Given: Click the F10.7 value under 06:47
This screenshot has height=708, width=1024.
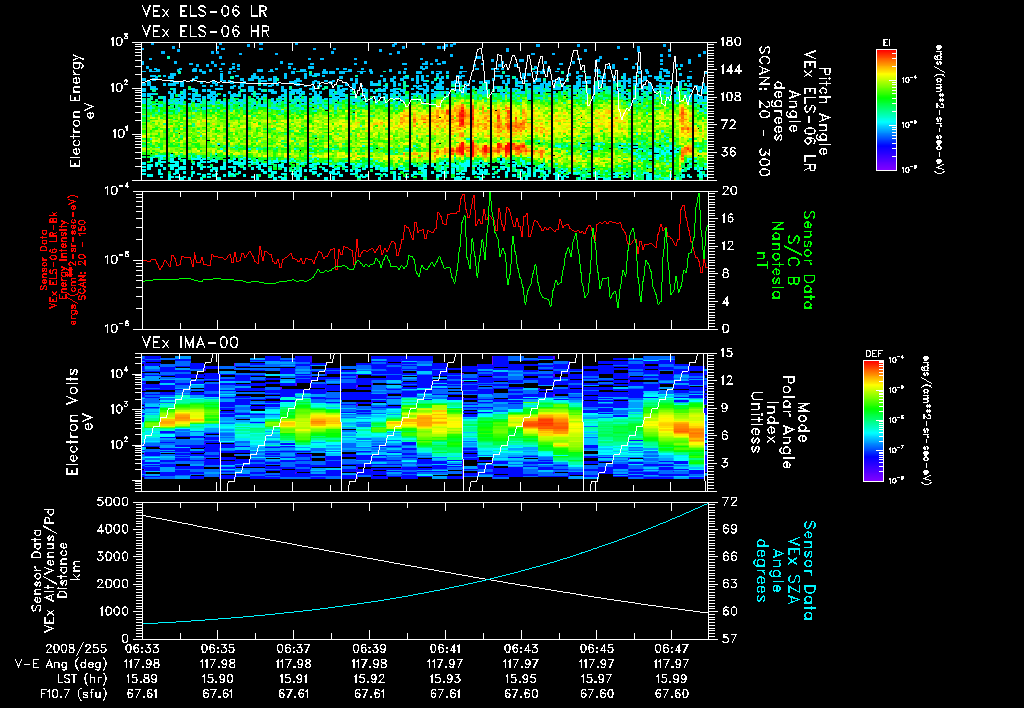Looking at the screenshot, I should [x=672, y=694].
